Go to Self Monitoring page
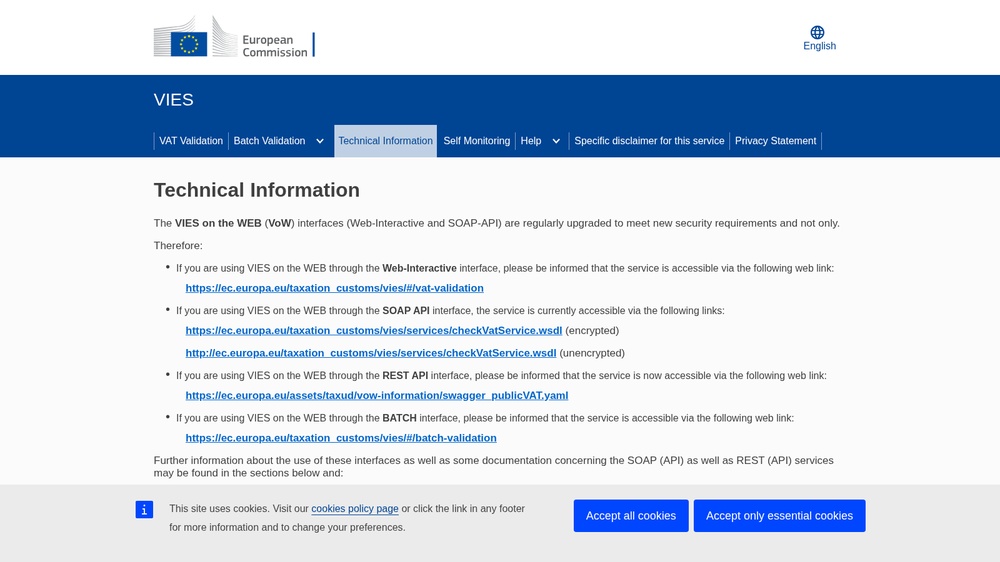The image size is (1000, 562). (x=476, y=141)
